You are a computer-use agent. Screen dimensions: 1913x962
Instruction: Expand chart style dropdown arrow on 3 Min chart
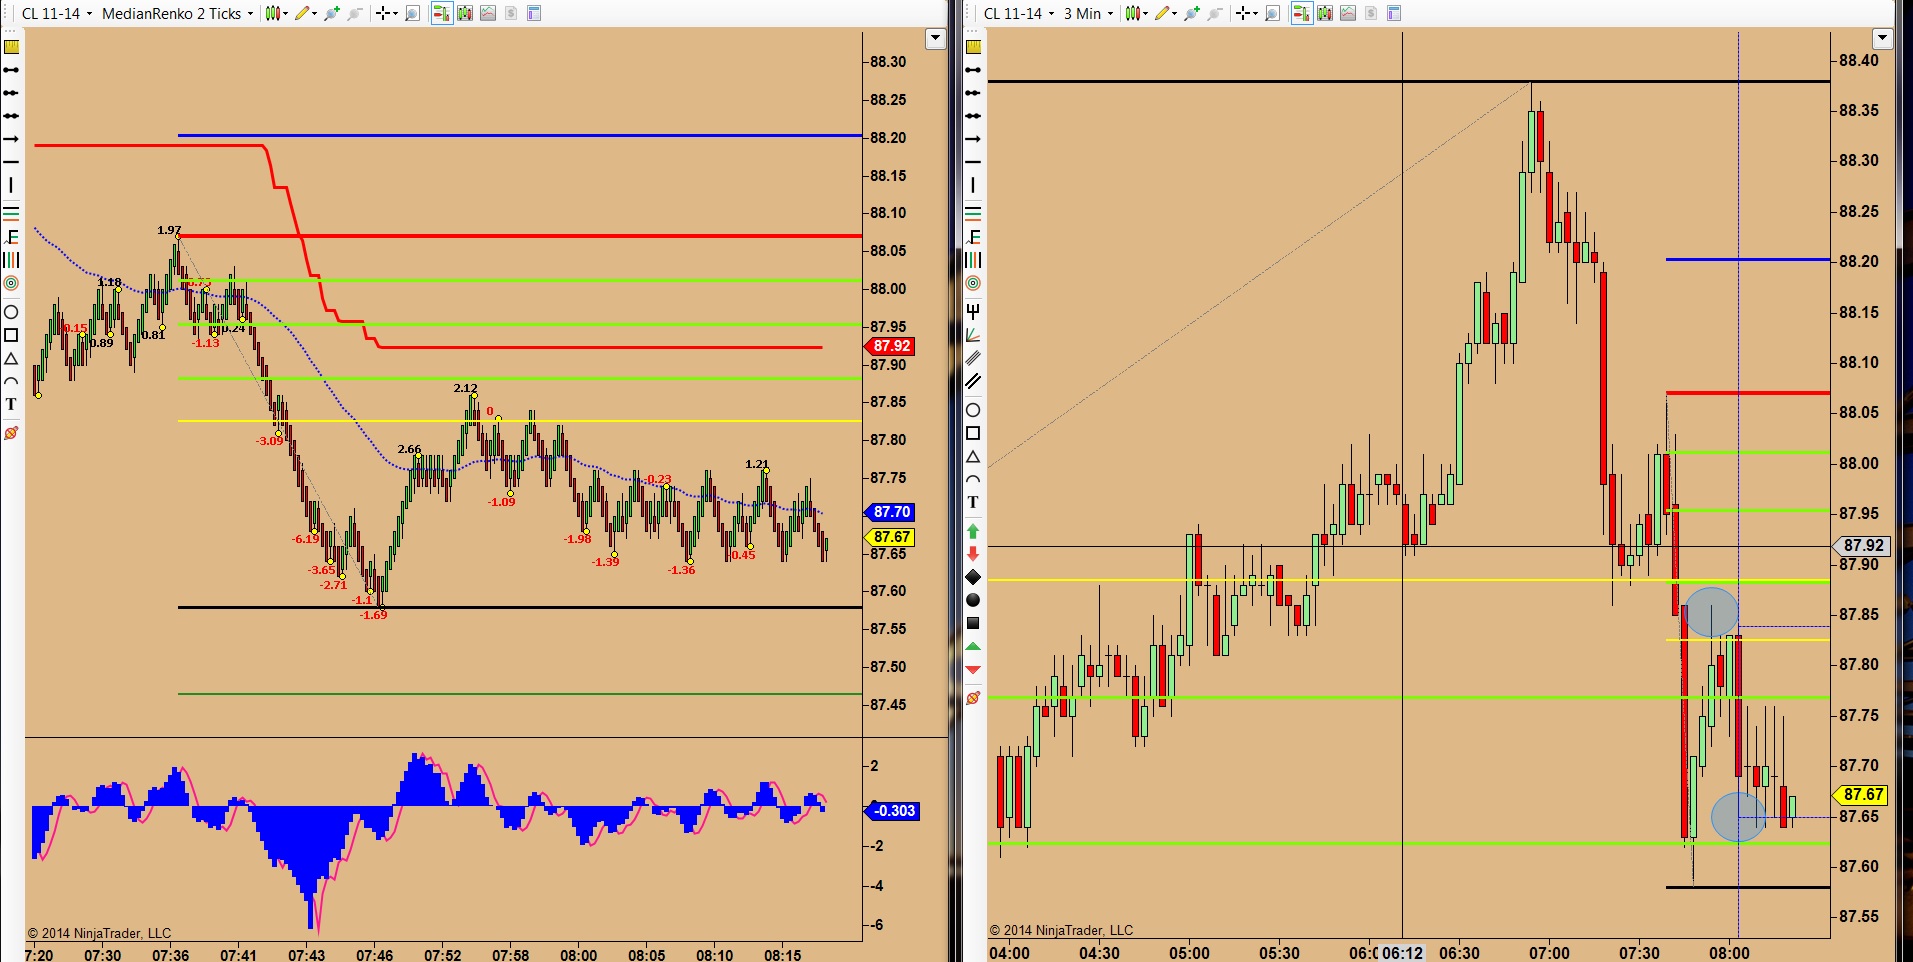click(x=1145, y=14)
